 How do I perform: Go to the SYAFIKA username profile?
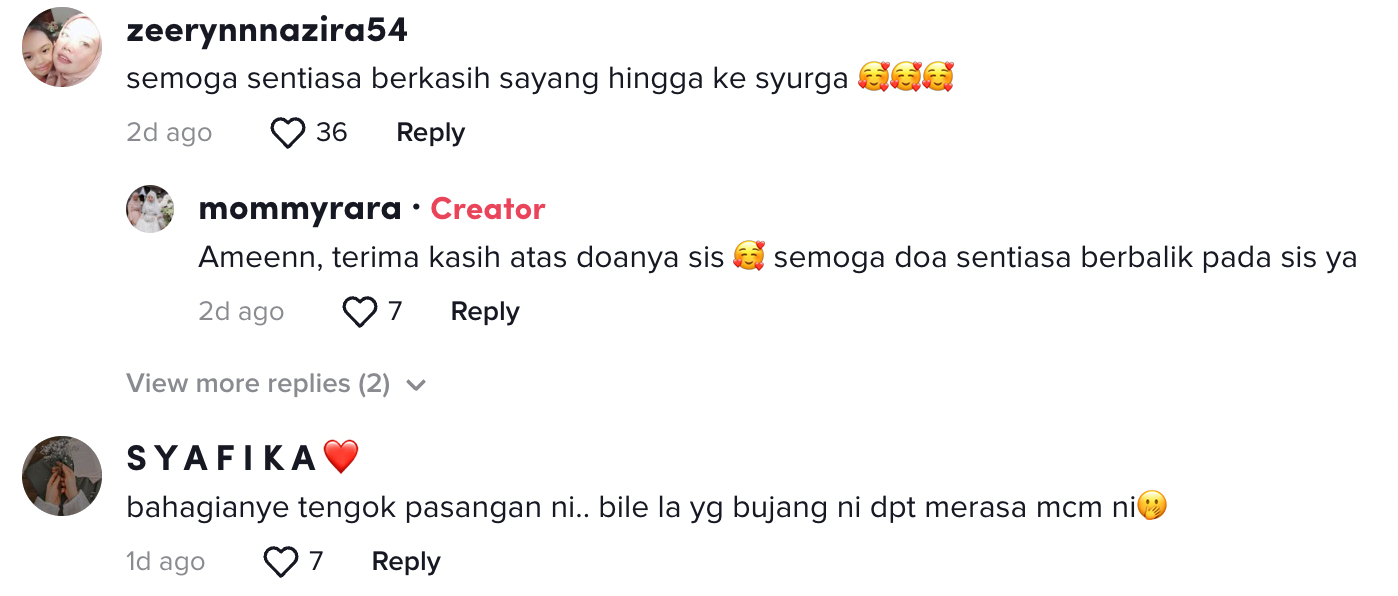click(222, 458)
